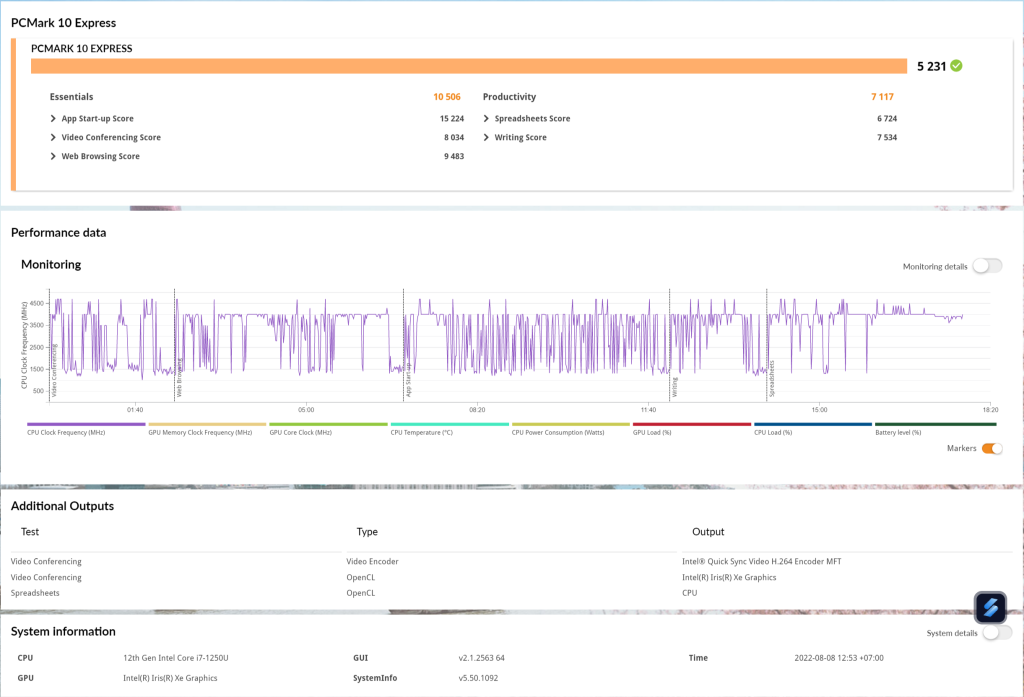Click the green validation checkmark icon
The height and width of the screenshot is (697, 1024).
coord(956,66)
